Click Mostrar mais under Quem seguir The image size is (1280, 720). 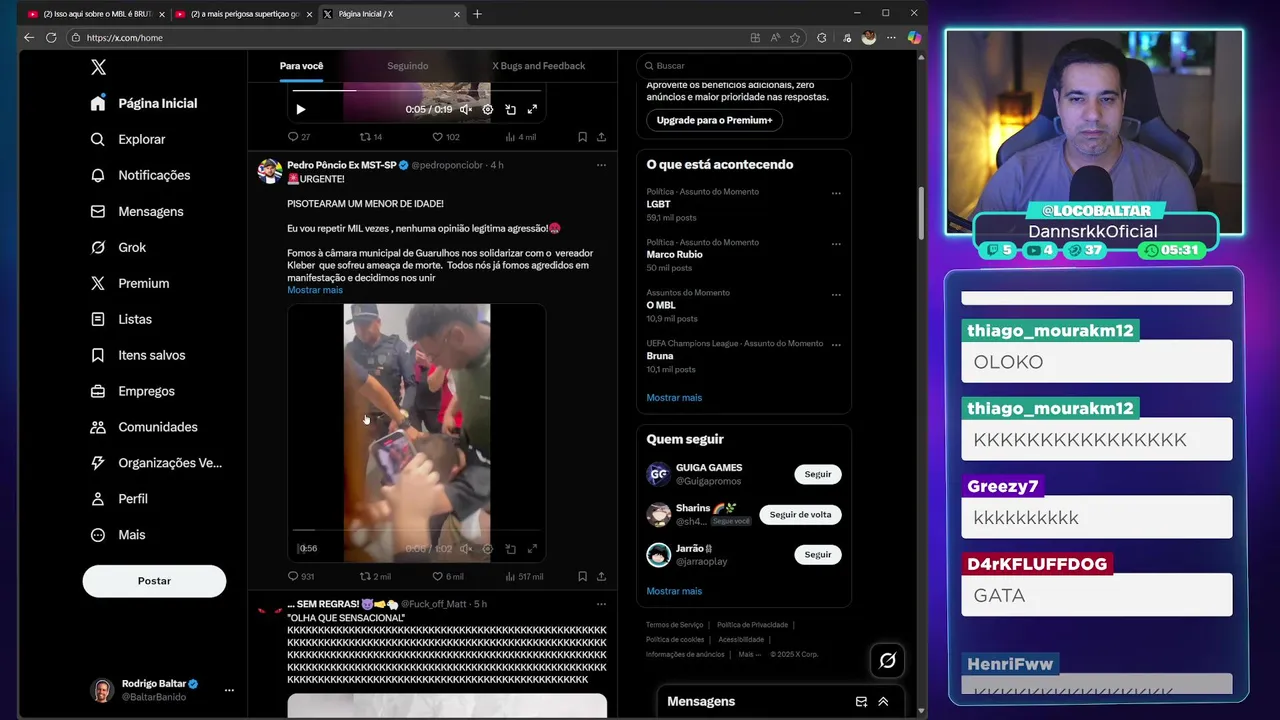click(x=674, y=591)
